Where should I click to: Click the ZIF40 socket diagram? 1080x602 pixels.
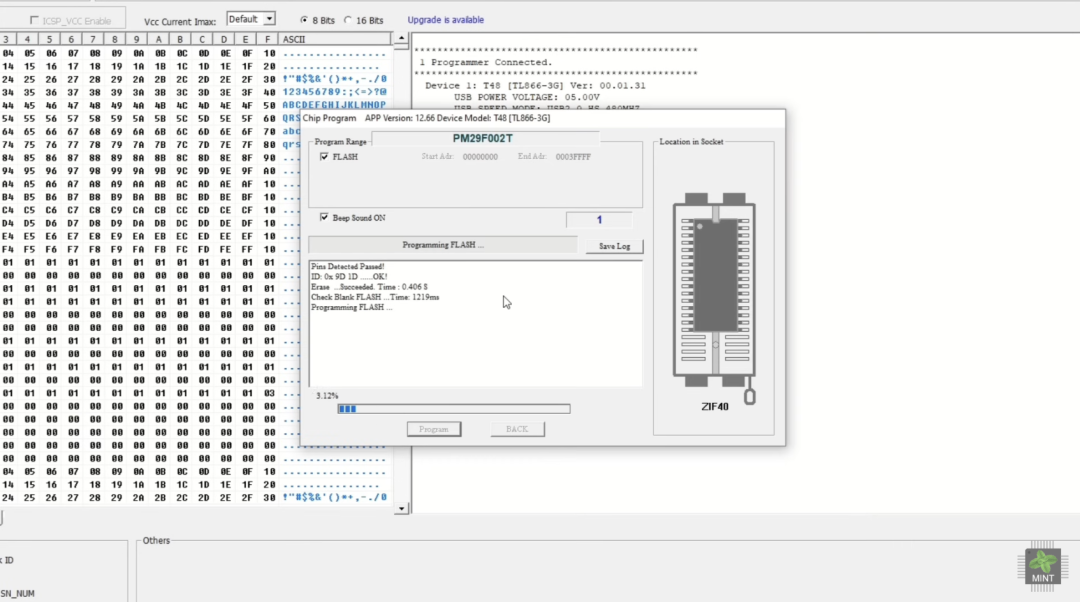coord(714,290)
